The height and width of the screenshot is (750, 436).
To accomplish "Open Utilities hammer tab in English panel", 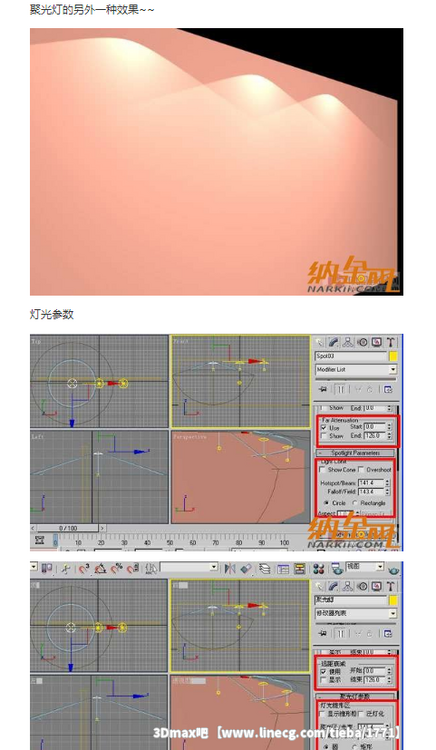I will (x=391, y=342).
